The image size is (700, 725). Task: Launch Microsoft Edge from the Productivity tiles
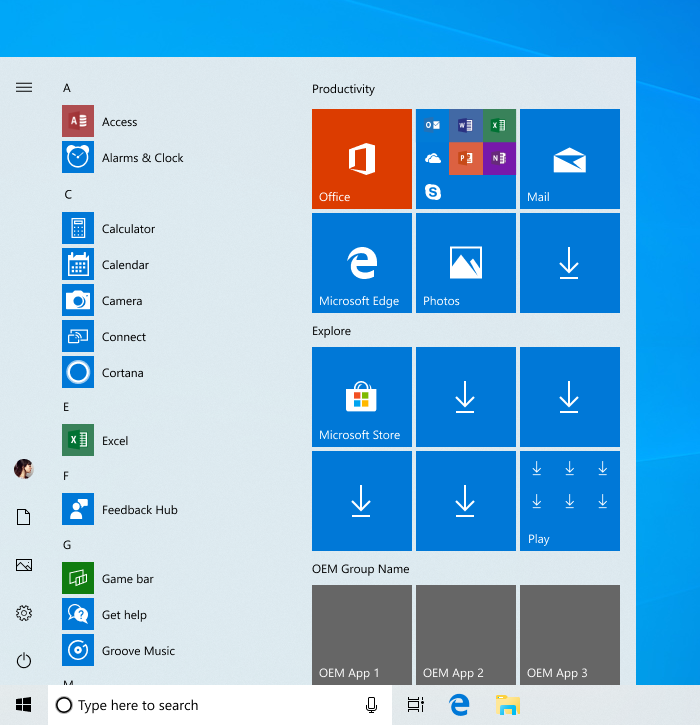point(361,263)
